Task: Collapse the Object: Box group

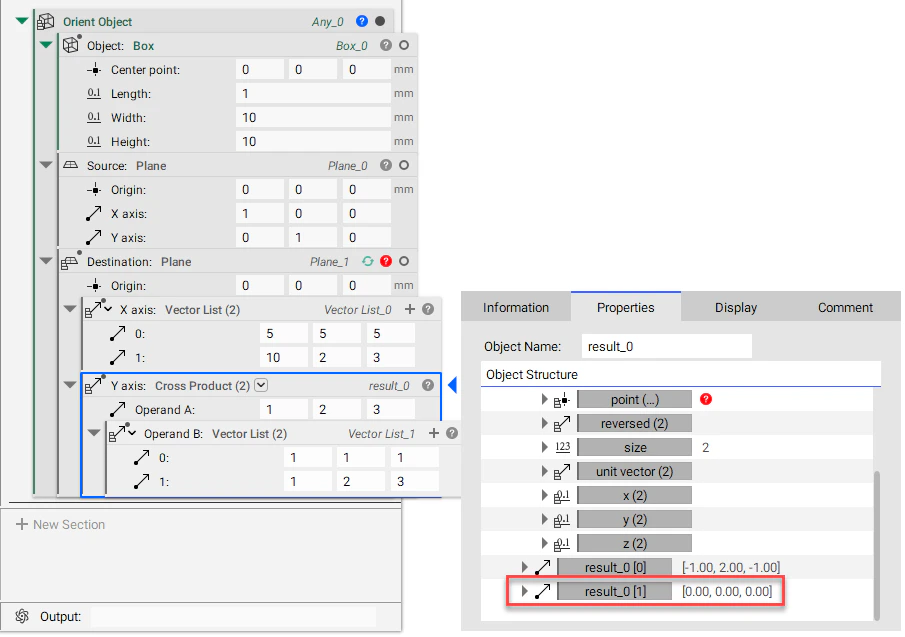Action: [46, 45]
